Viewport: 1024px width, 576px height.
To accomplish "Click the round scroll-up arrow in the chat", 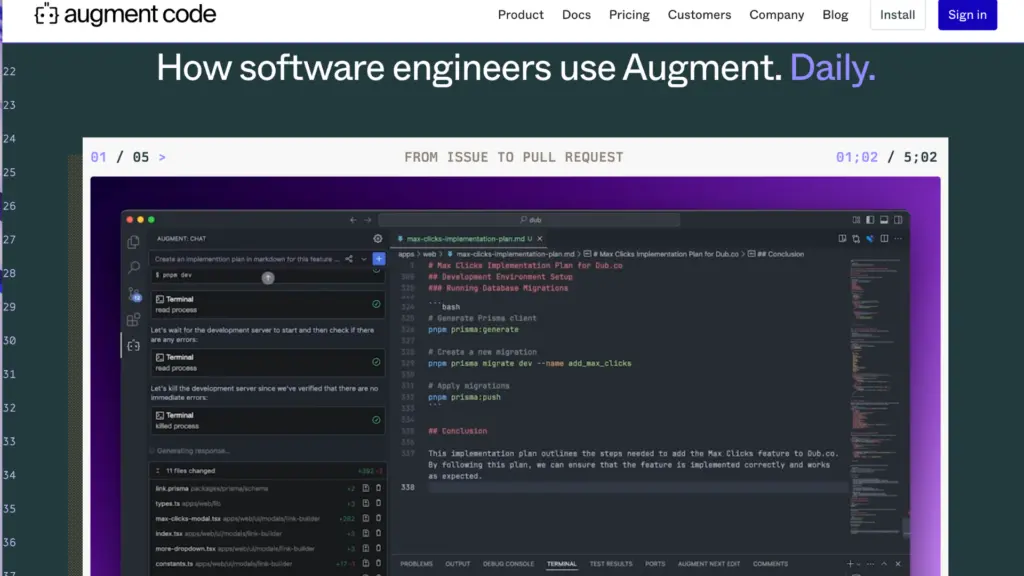I will click(268, 278).
